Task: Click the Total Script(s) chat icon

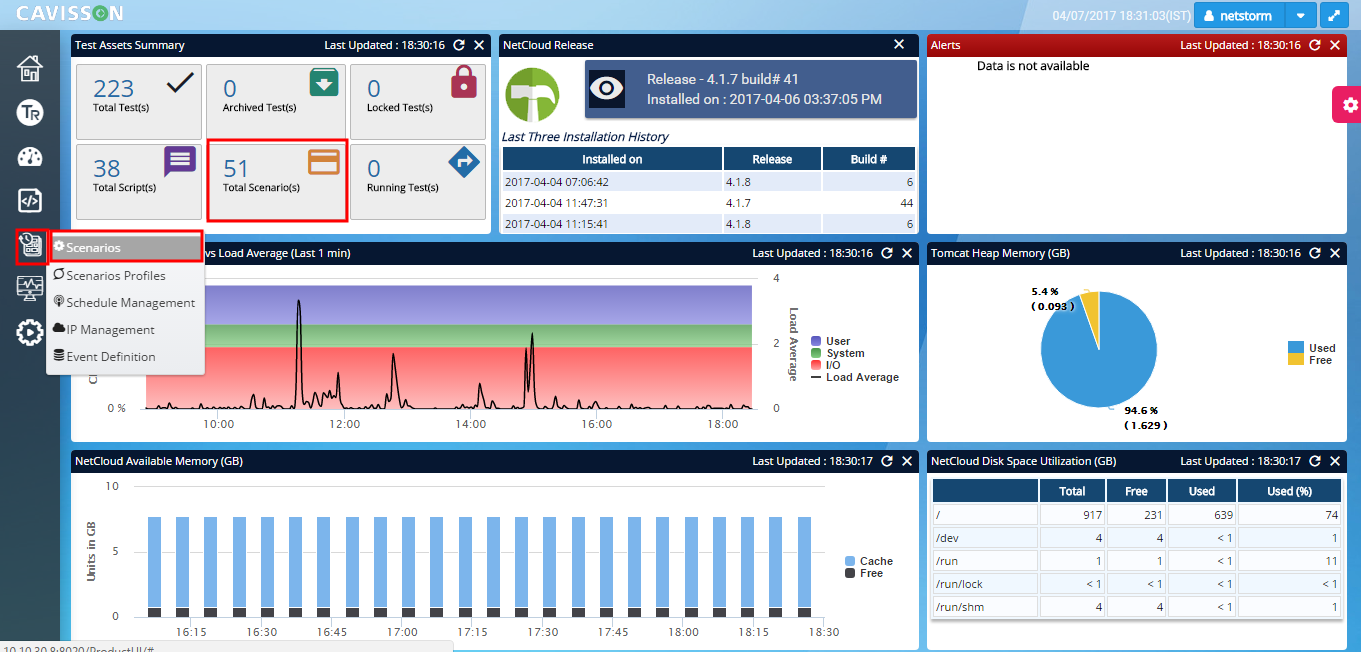Action: 180,161
